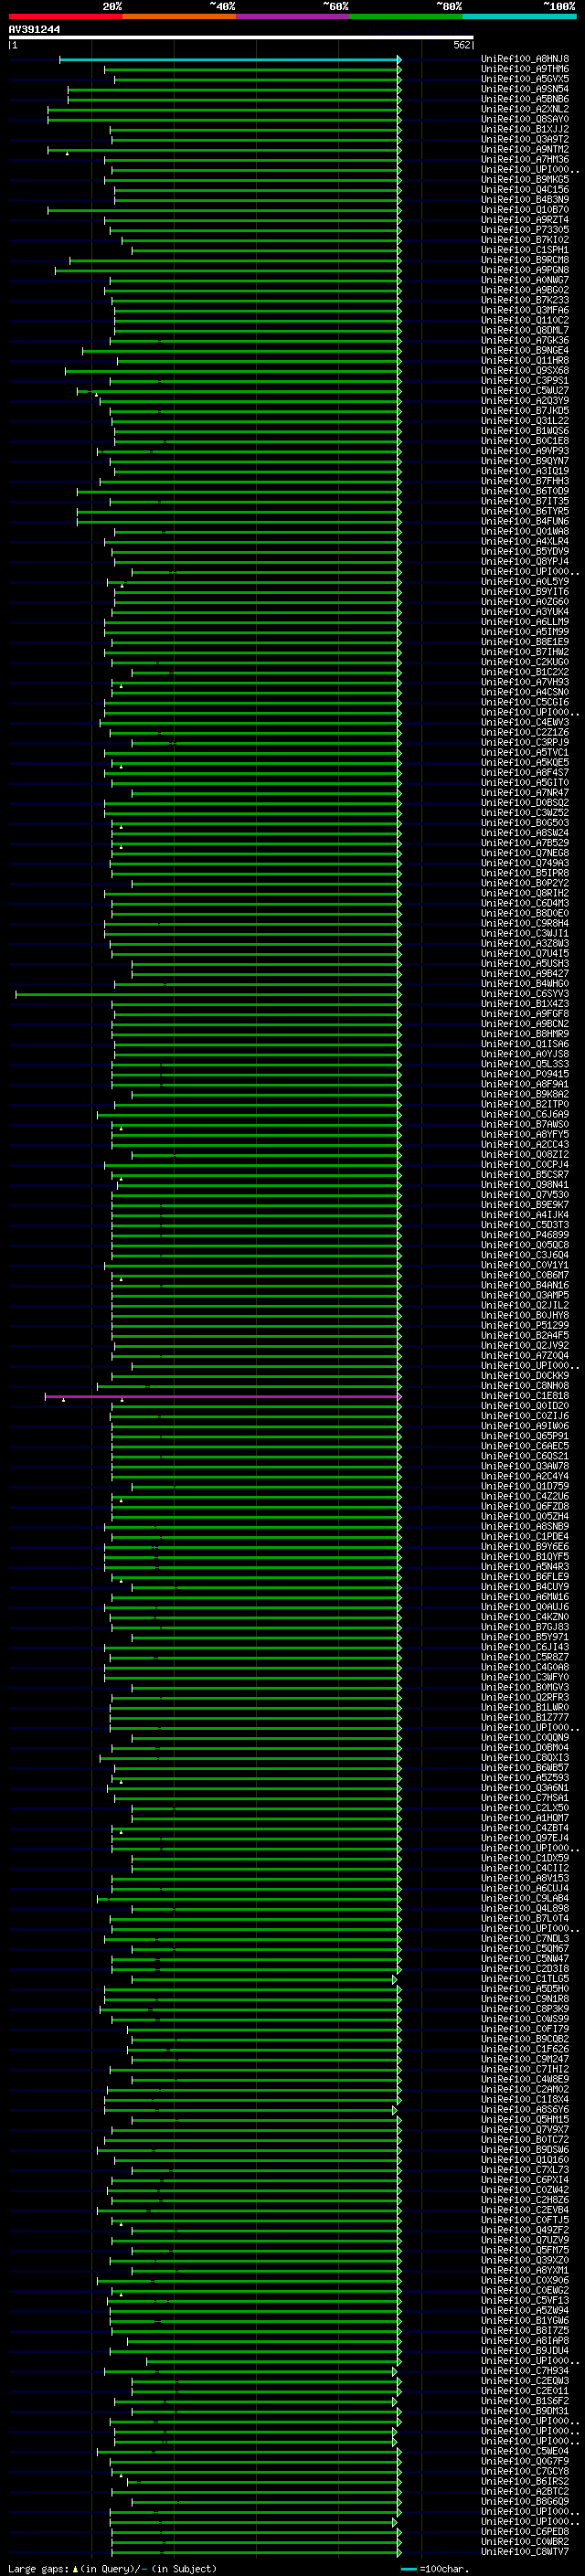Open hit UniRef100_Q8DML7
The height and width of the screenshot is (2576, 585).
point(525,330)
